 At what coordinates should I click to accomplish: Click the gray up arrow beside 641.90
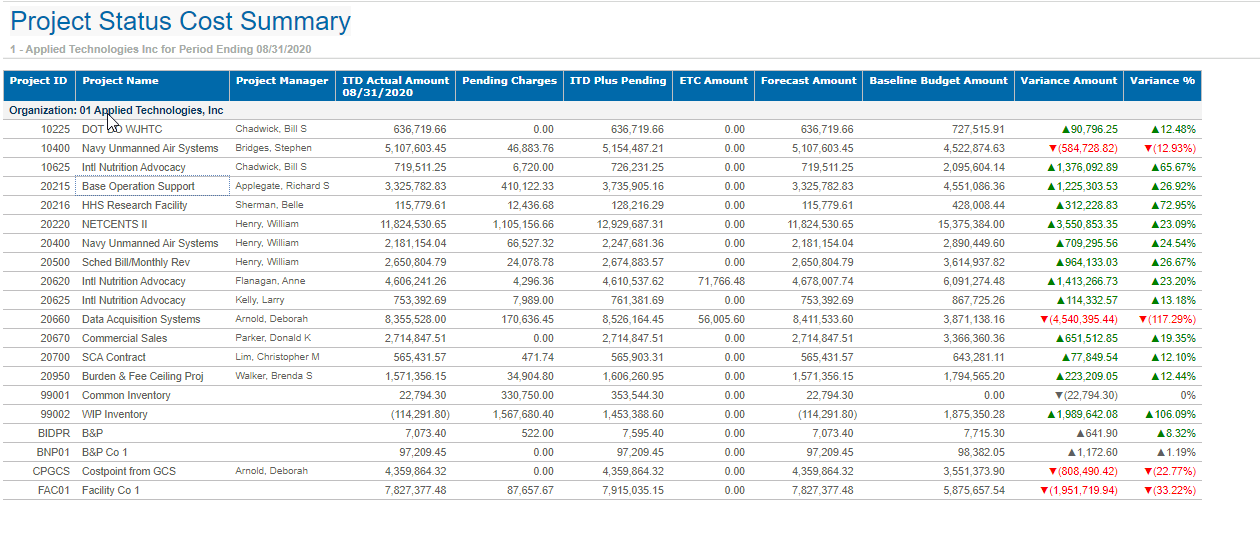(x=1080, y=434)
